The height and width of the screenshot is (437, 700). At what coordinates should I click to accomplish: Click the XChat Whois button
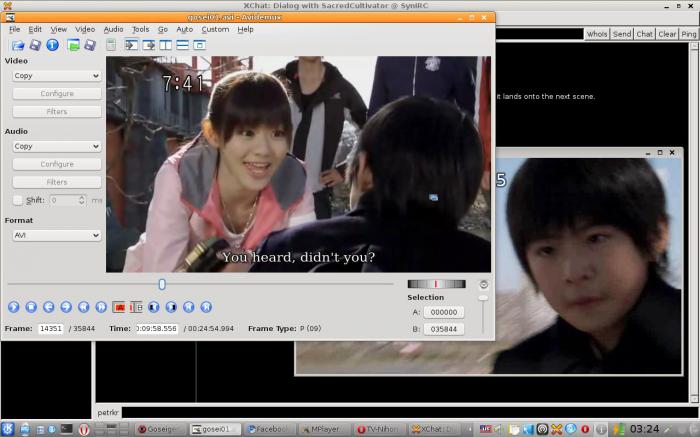pos(597,34)
